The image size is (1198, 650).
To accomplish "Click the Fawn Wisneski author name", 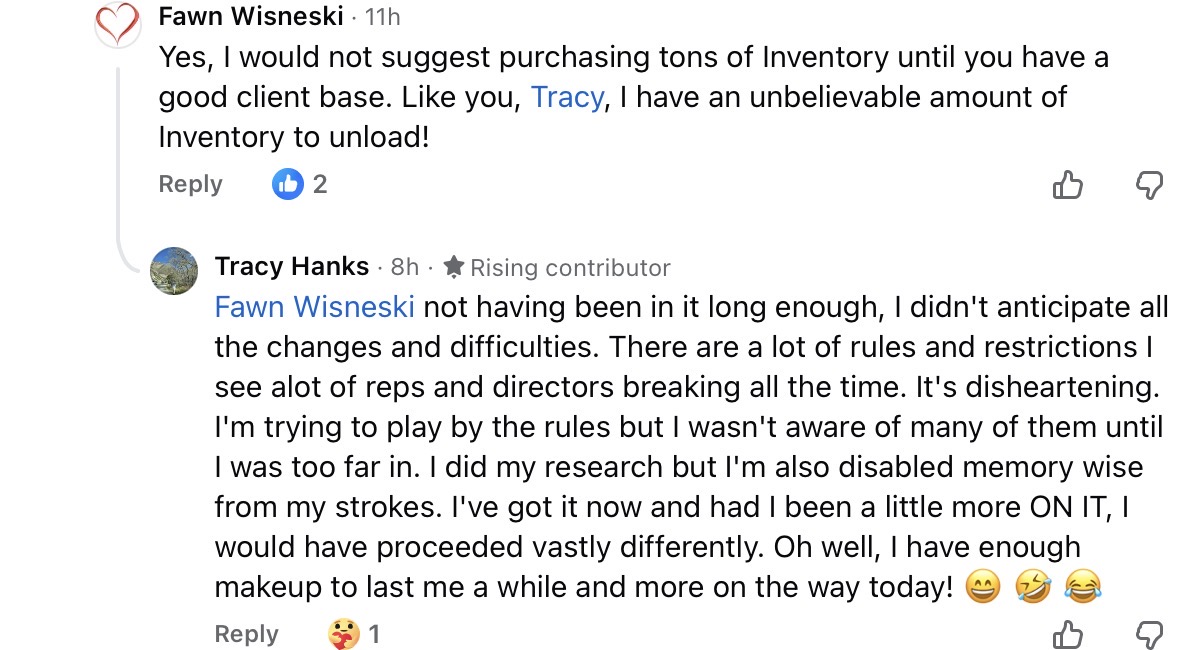I will 250,17.
